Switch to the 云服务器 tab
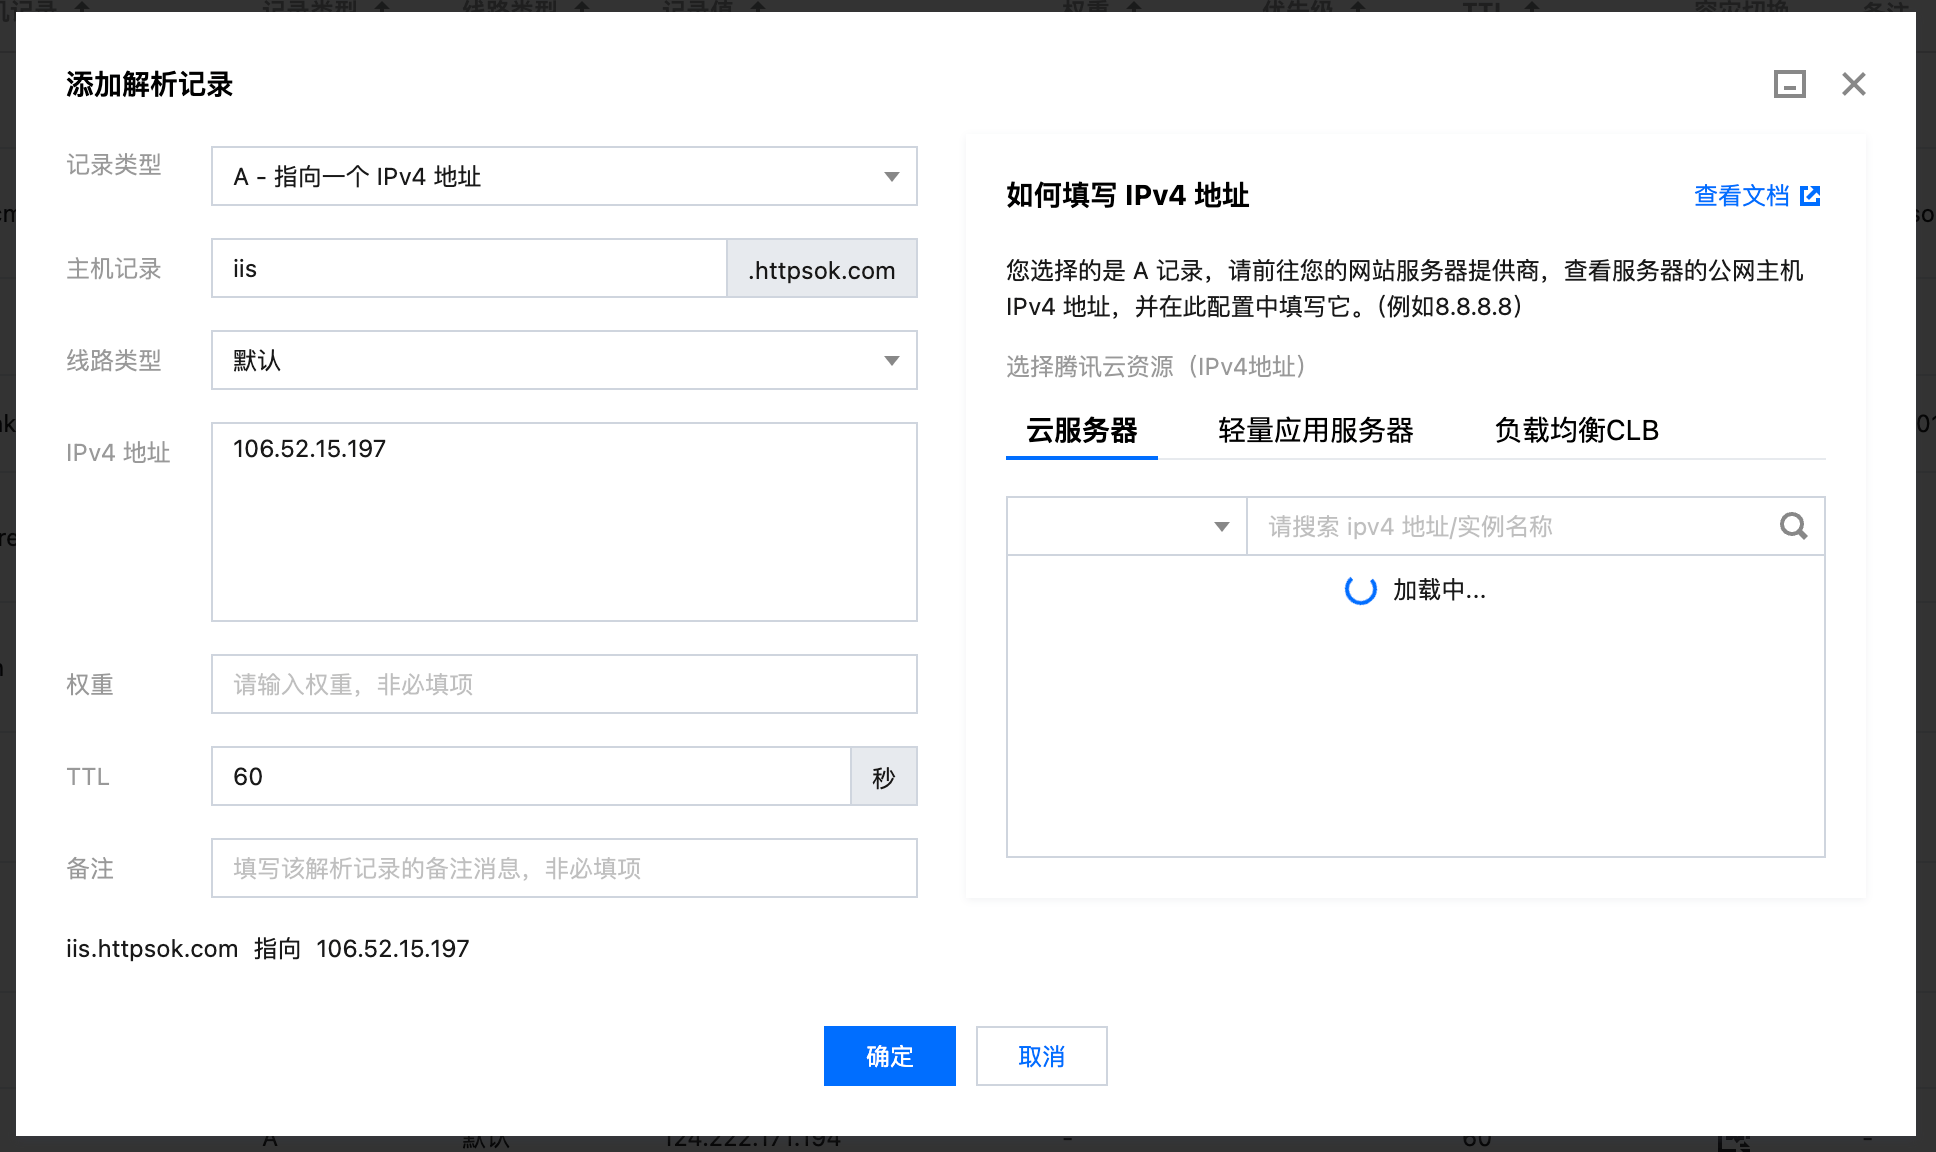The image size is (1936, 1152). 1081,431
